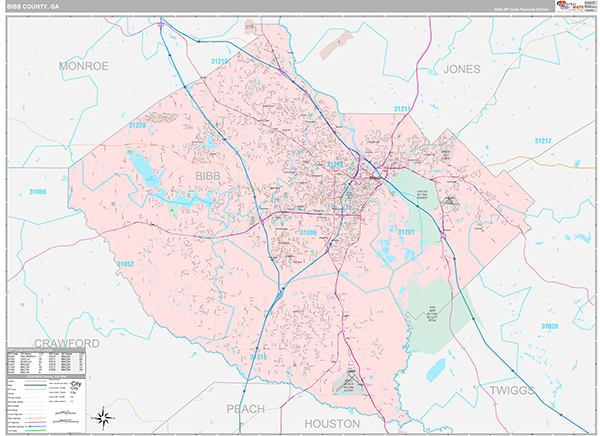Click the JONES county label
Screen dimensions: 600x436
click(x=461, y=69)
